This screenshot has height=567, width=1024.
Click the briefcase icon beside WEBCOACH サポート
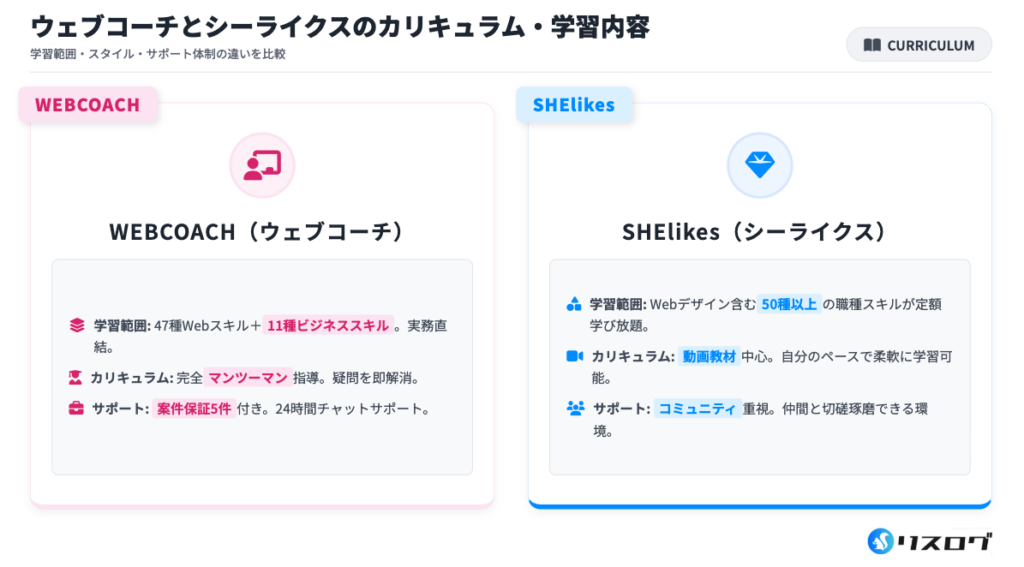click(76, 408)
